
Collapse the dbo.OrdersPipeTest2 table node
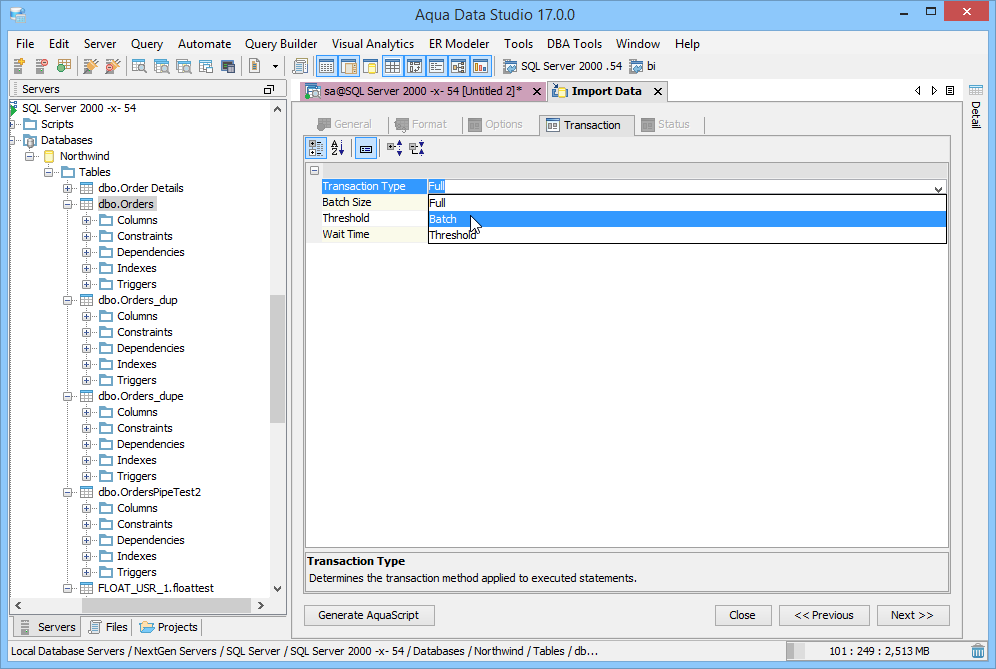pos(67,492)
